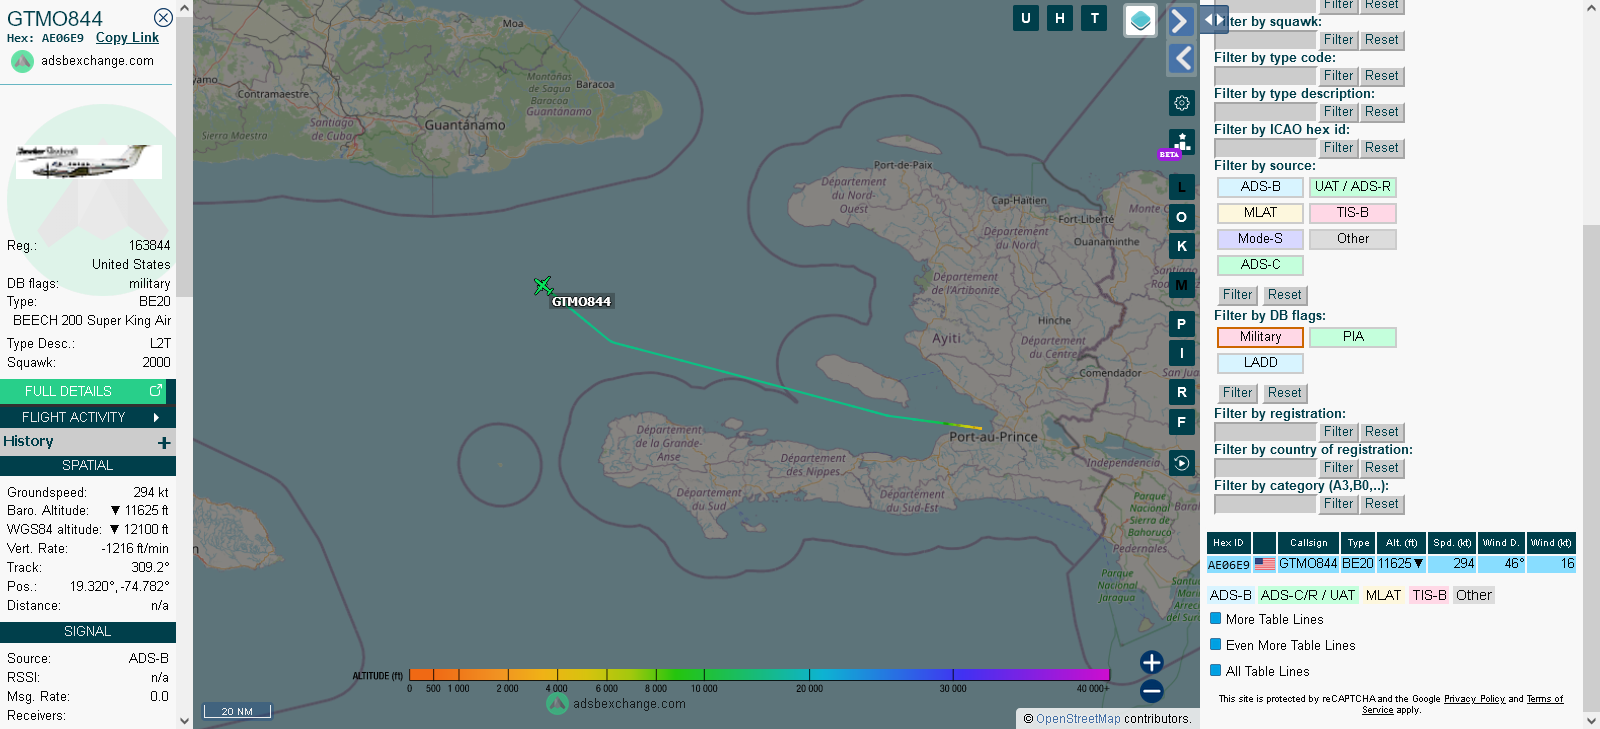Open the FULL DETAILS page
Image resolution: width=1600 pixels, height=729 pixels.
(83, 391)
